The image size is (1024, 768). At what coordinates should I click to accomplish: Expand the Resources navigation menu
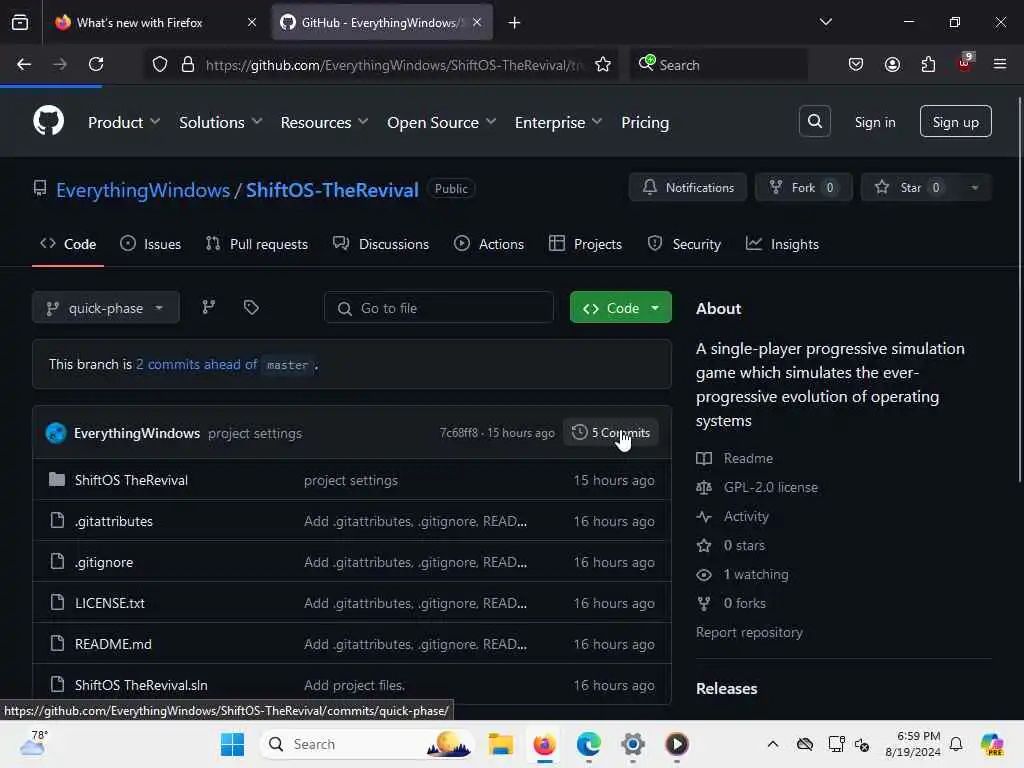(x=325, y=122)
